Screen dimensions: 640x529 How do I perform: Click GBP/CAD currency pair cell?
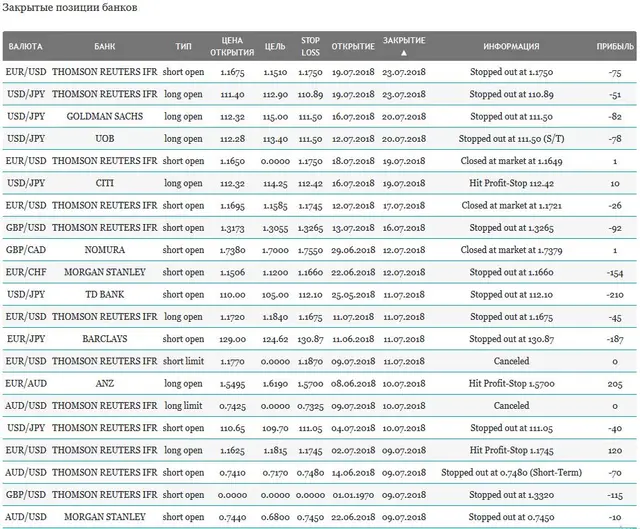(26, 250)
